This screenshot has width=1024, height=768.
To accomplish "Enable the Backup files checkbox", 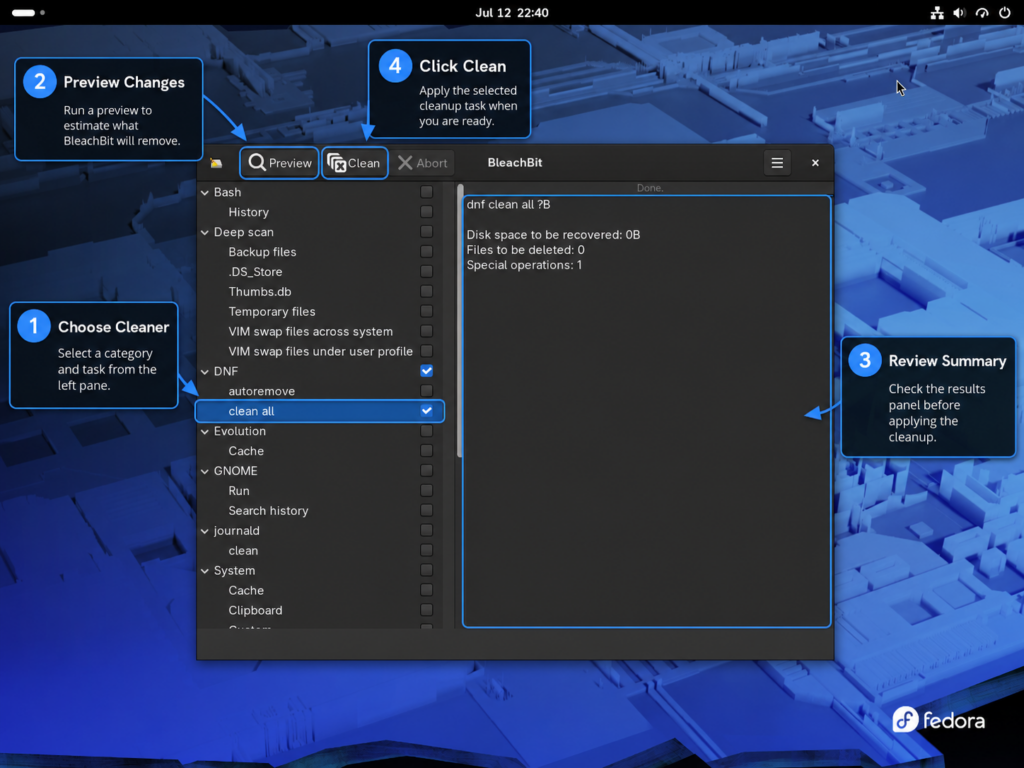I will [x=426, y=251].
